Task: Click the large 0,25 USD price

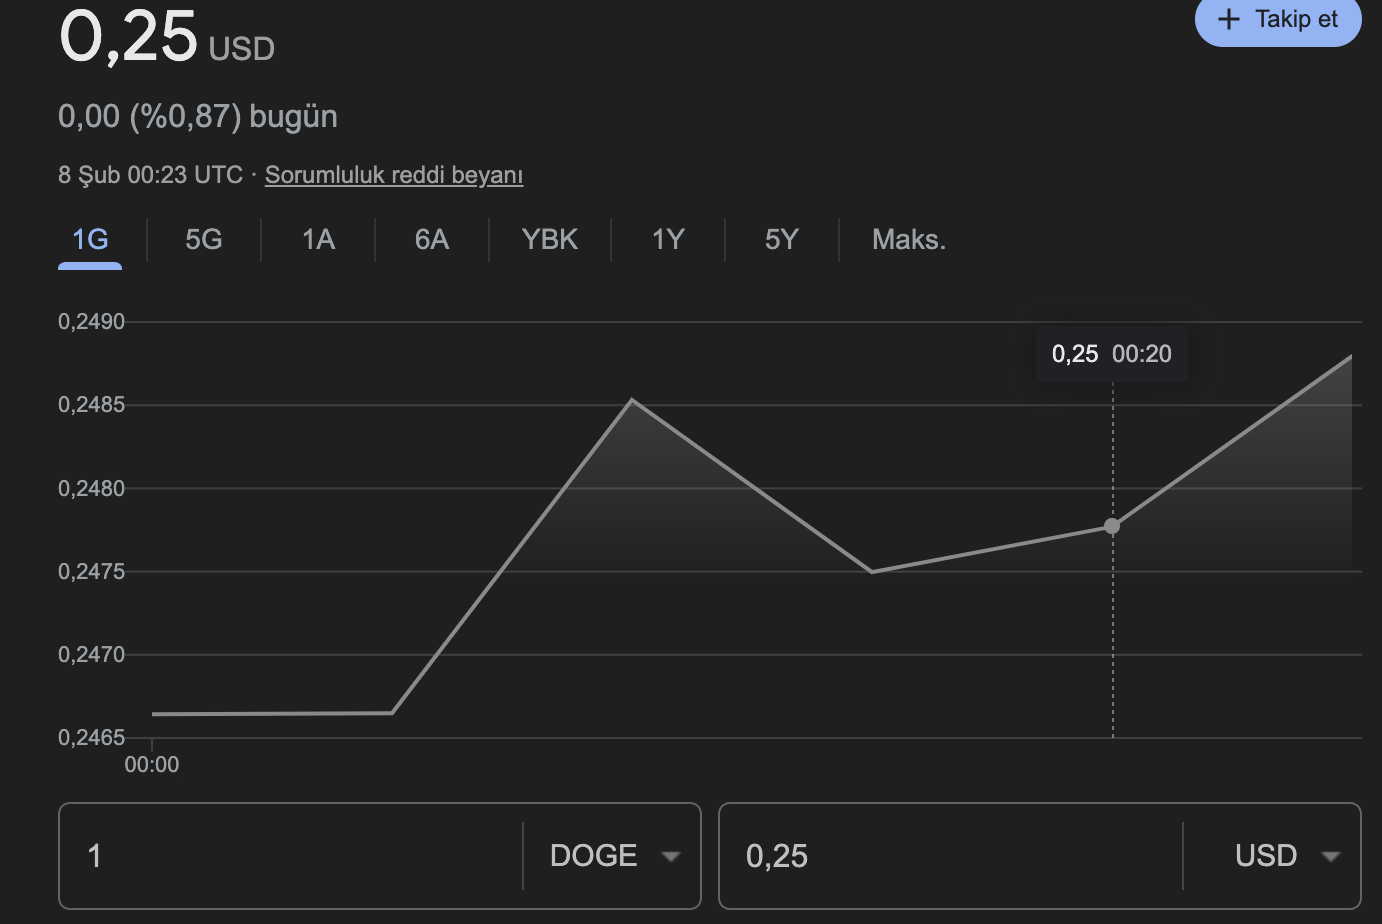Action: (167, 36)
